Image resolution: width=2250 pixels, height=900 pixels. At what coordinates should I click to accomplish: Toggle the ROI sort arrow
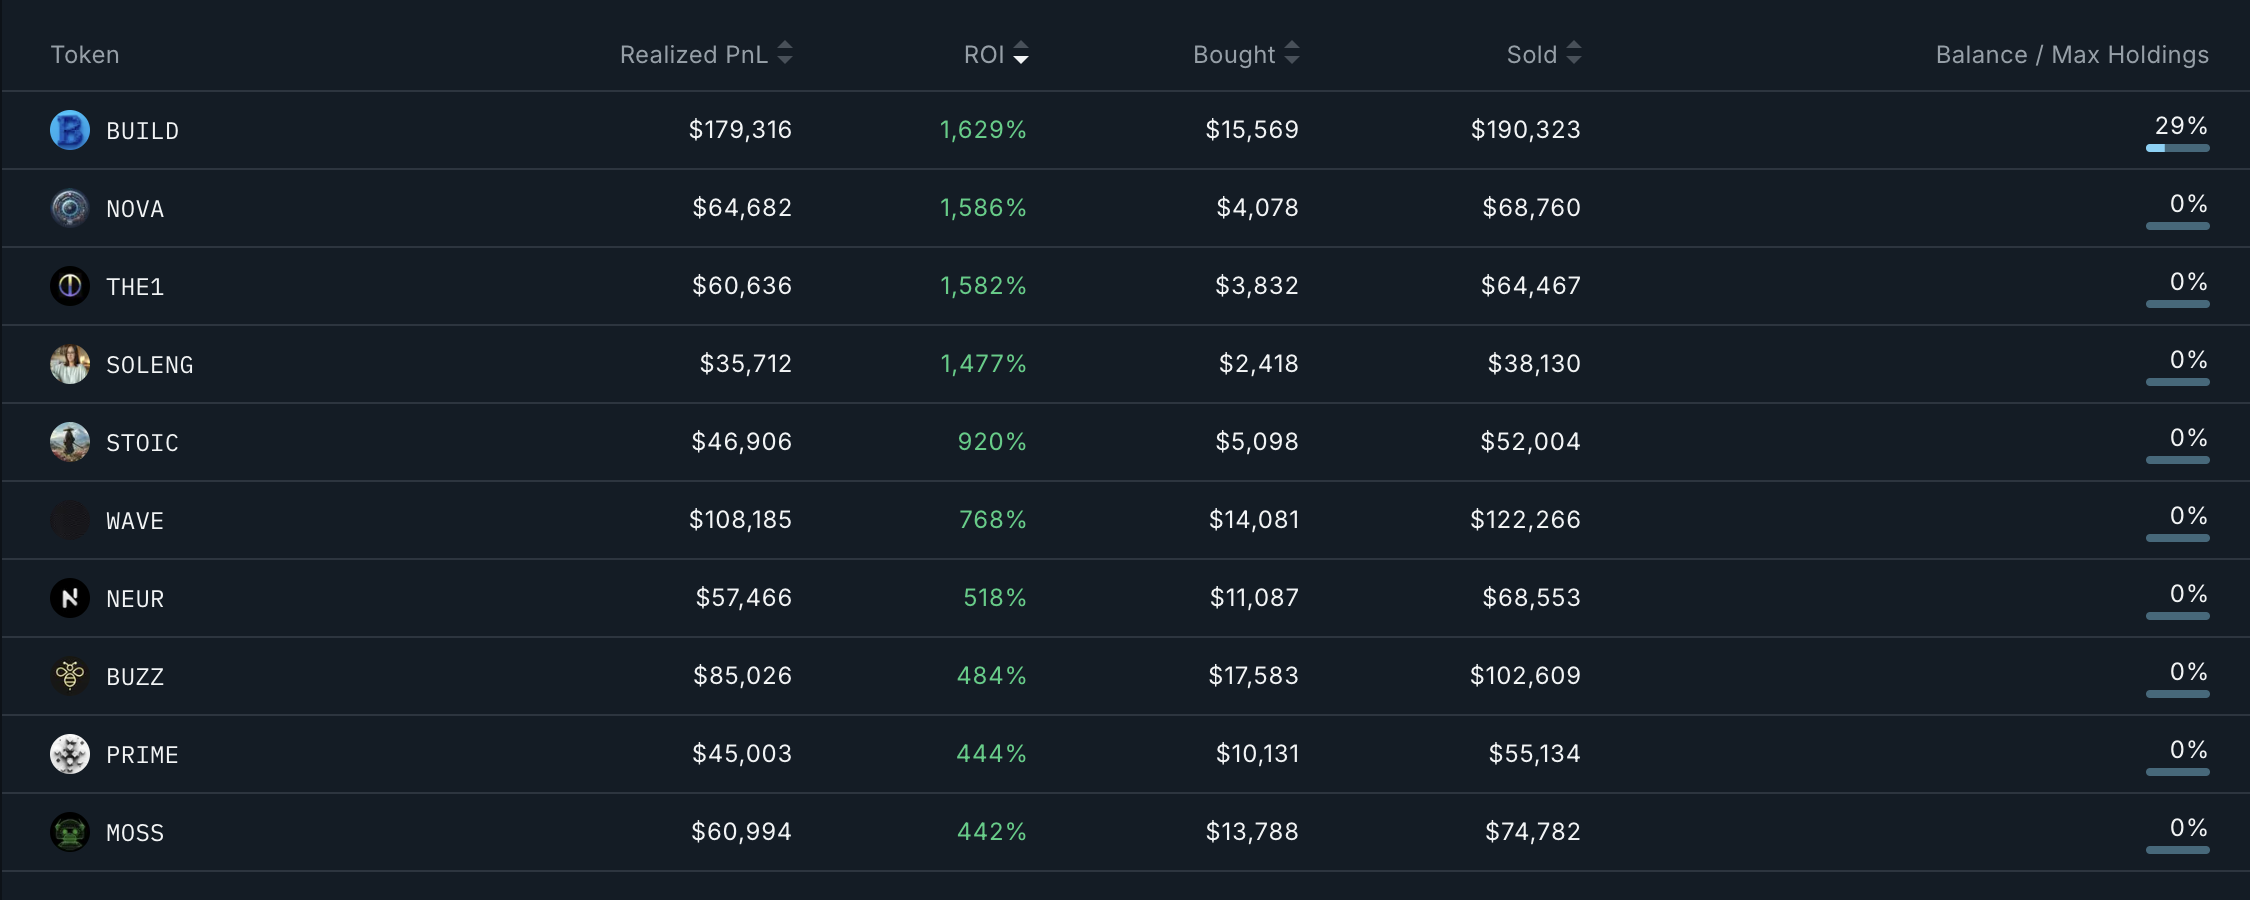1020,54
